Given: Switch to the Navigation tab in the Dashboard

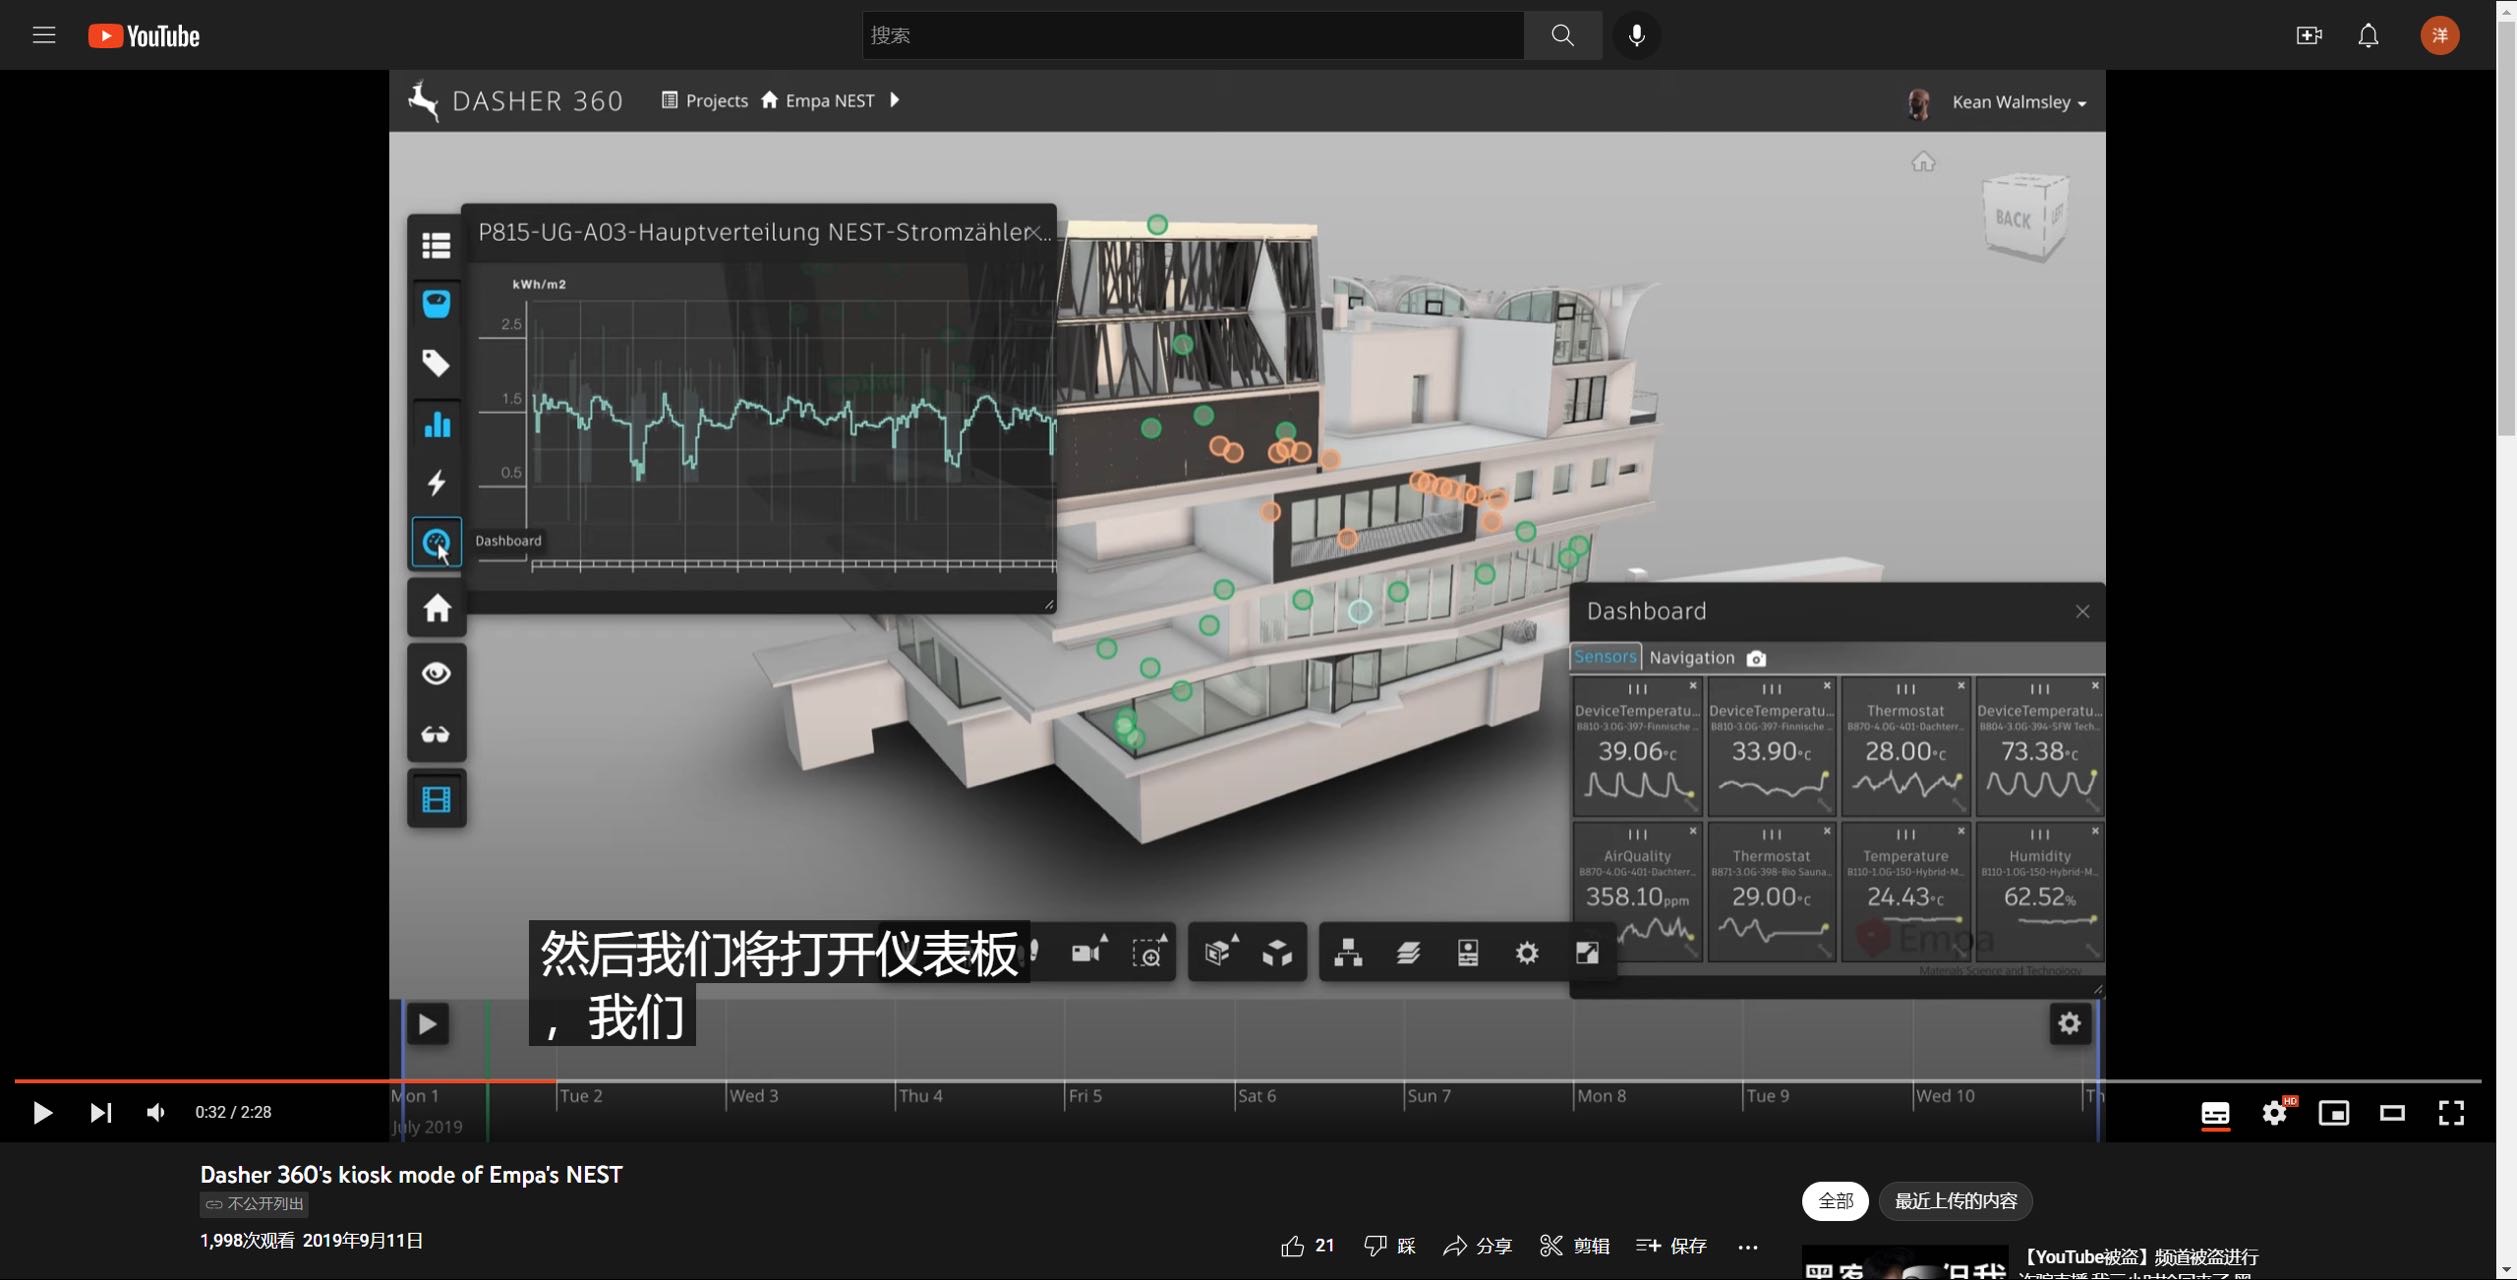Looking at the screenshot, I should [x=1691, y=658].
